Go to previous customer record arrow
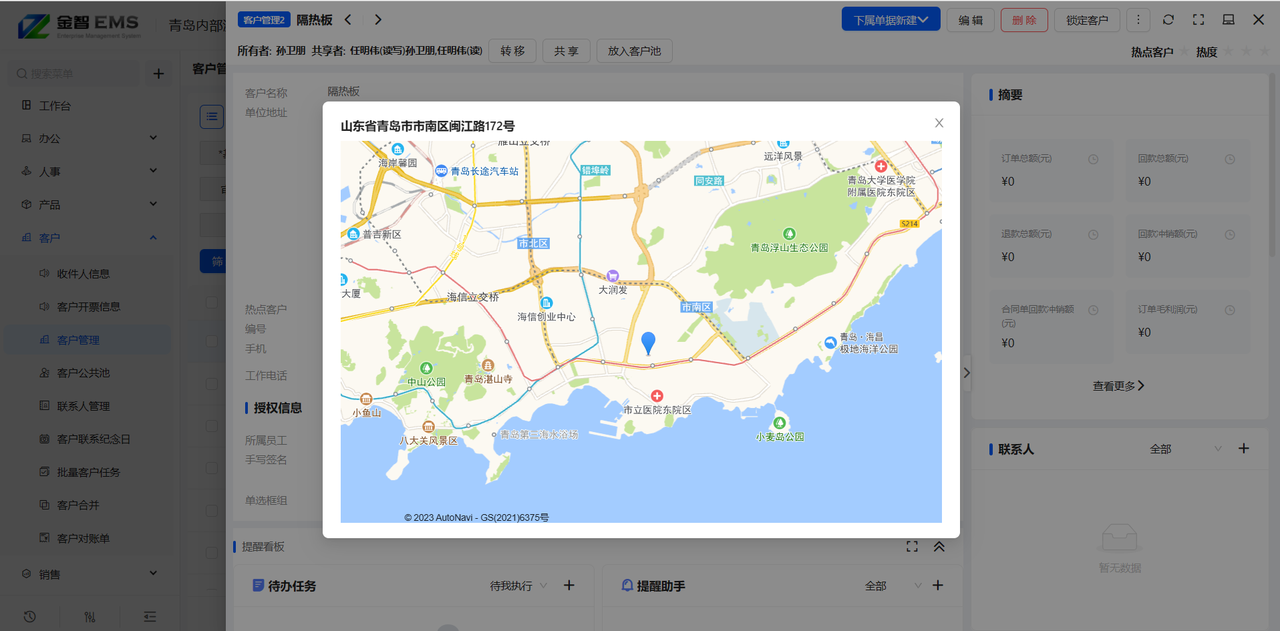1280x631 pixels. point(348,19)
